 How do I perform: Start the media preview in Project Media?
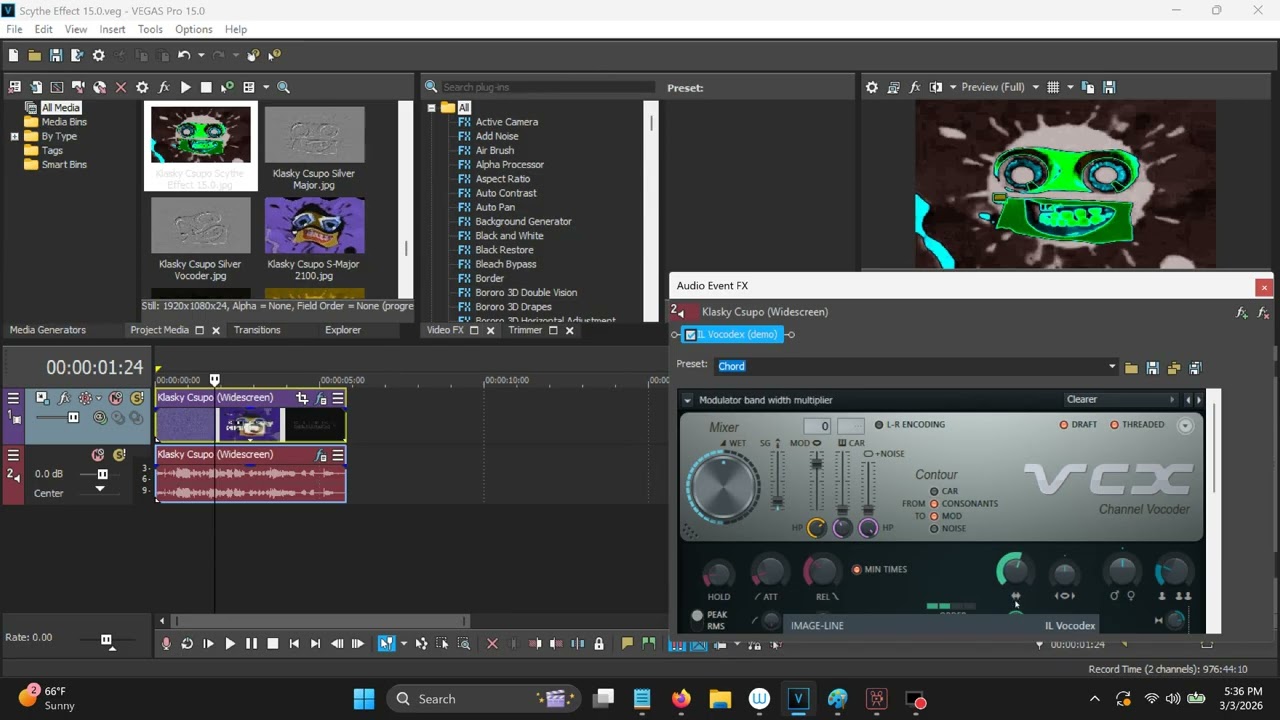click(x=185, y=87)
